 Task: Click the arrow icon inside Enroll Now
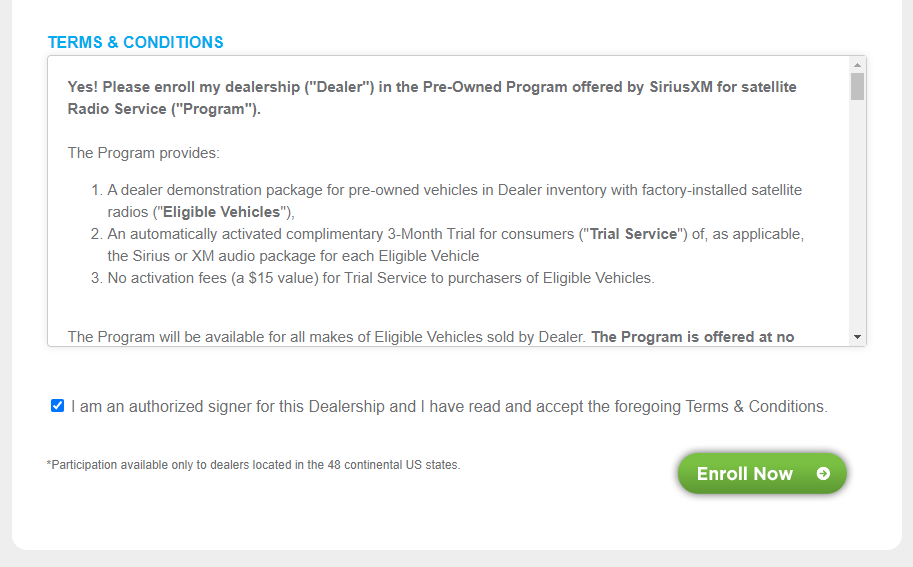pos(823,474)
